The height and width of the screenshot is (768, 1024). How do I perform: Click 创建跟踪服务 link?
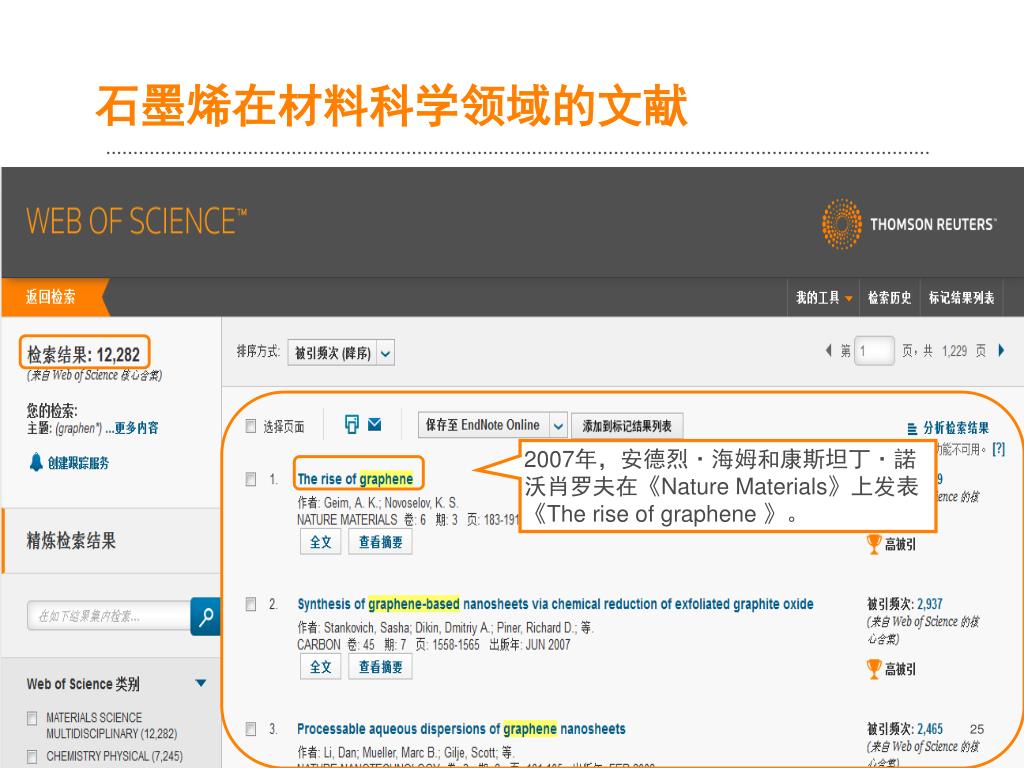[x=78, y=463]
